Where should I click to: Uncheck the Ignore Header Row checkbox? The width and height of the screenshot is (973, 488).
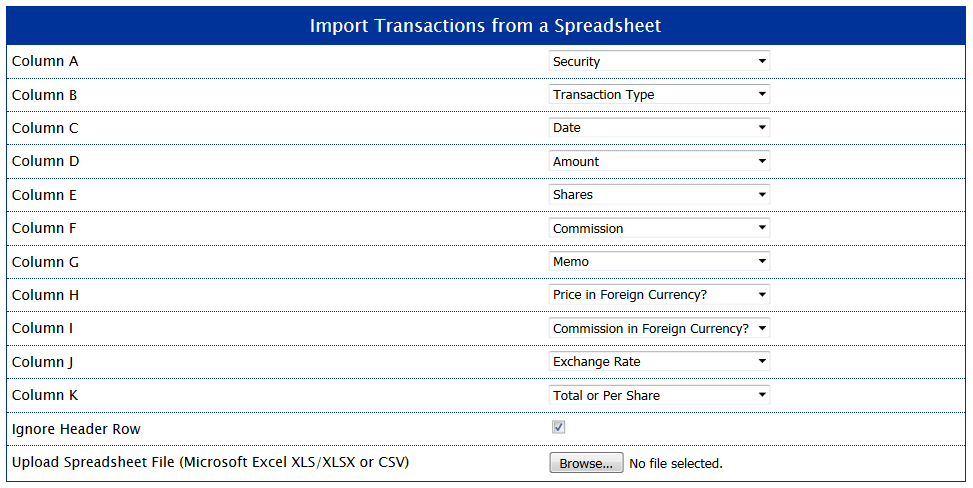(x=558, y=427)
